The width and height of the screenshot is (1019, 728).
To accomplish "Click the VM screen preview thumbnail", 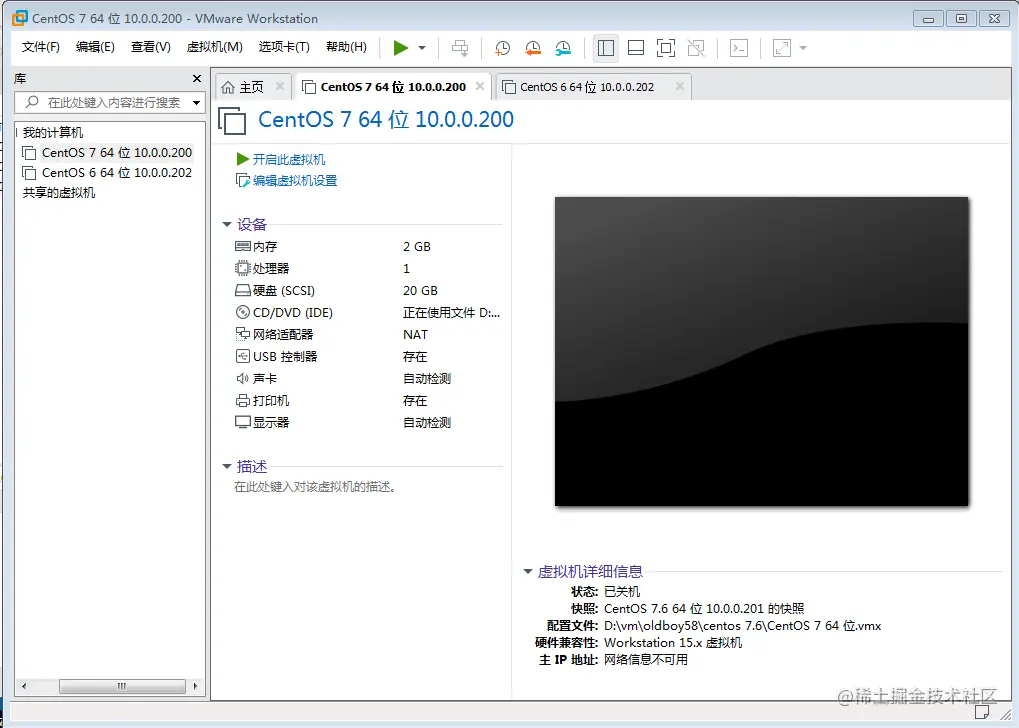I will [x=761, y=351].
